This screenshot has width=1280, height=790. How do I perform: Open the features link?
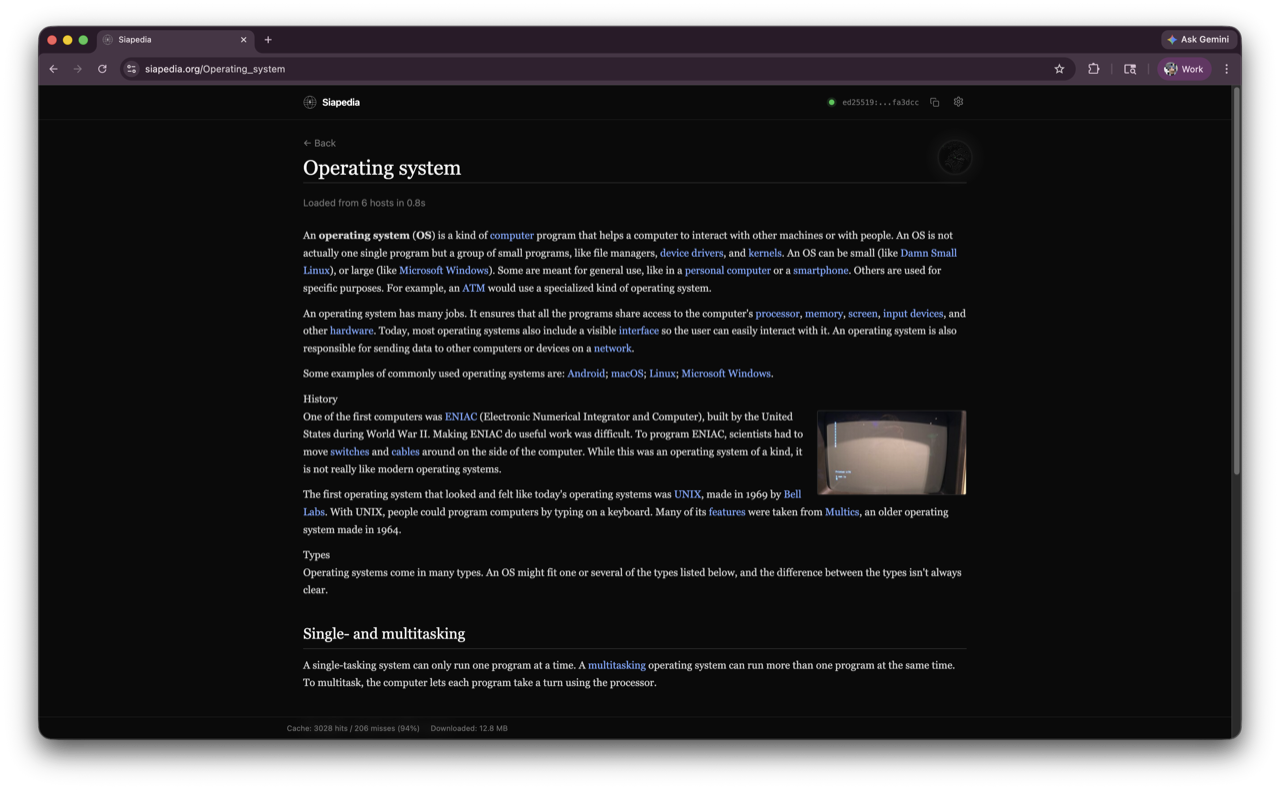click(727, 512)
